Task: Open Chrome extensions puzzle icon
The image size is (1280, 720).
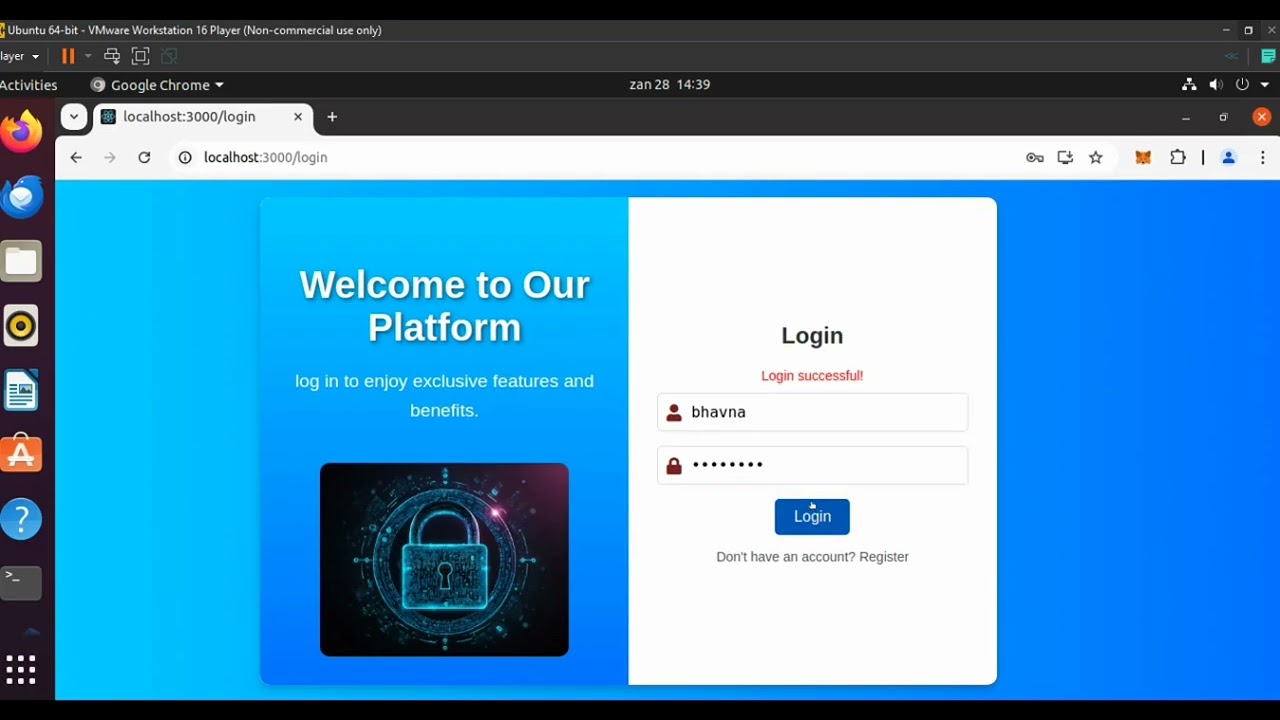Action: tap(1177, 157)
